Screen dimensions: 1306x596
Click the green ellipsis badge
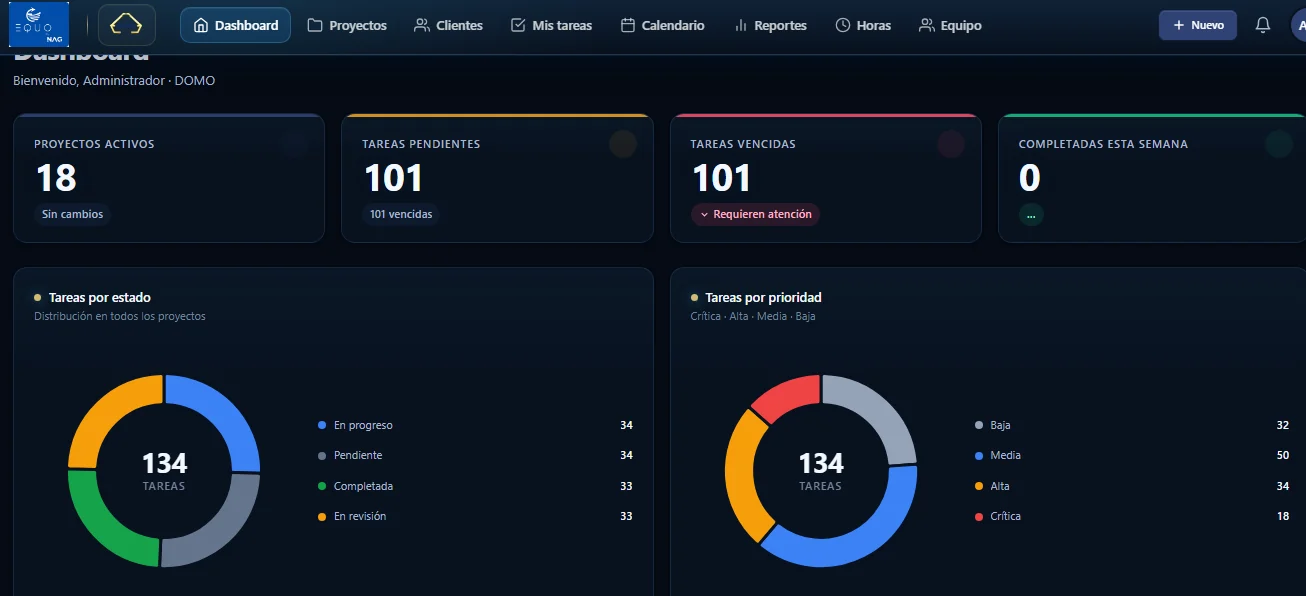click(x=1031, y=214)
